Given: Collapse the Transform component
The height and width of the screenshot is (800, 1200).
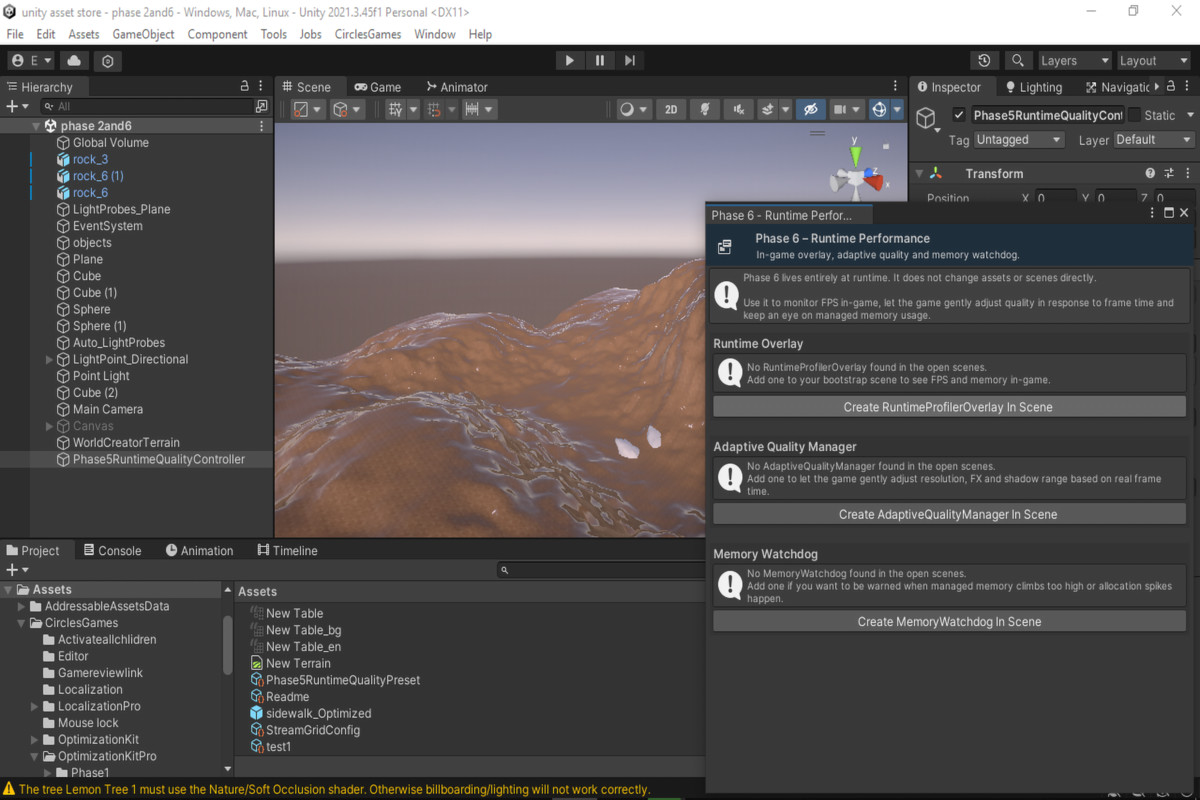Looking at the screenshot, I should pyautogui.click(x=919, y=173).
